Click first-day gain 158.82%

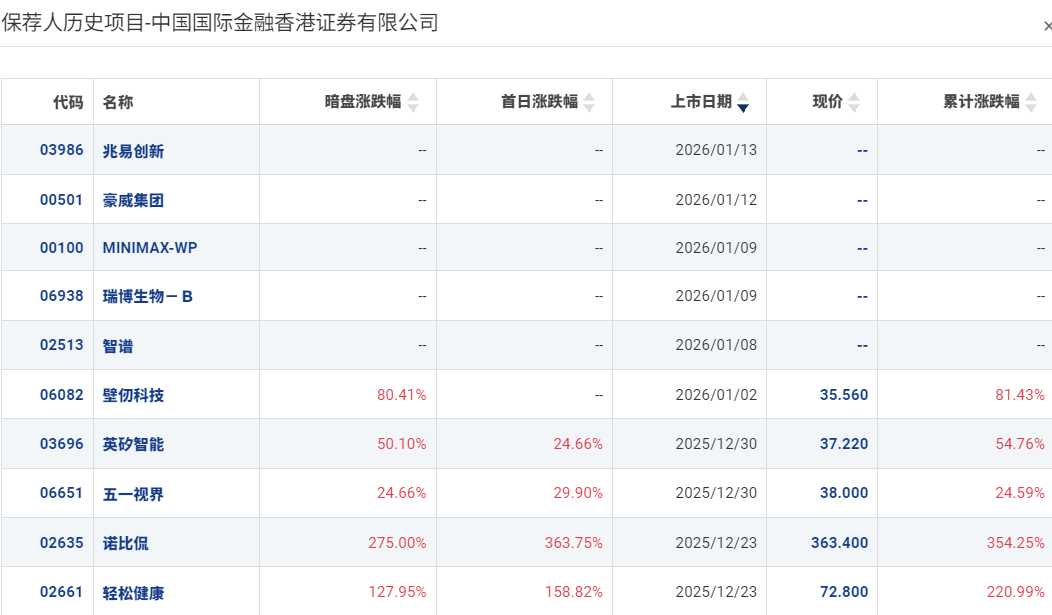pos(574,592)
